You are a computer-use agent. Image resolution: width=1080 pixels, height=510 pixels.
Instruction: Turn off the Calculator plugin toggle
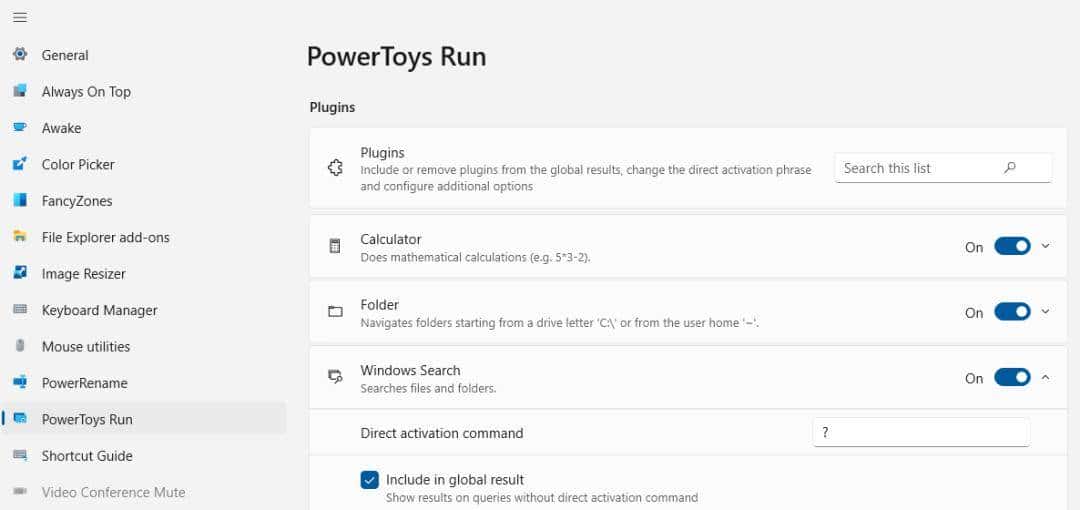coord(1011,247)
